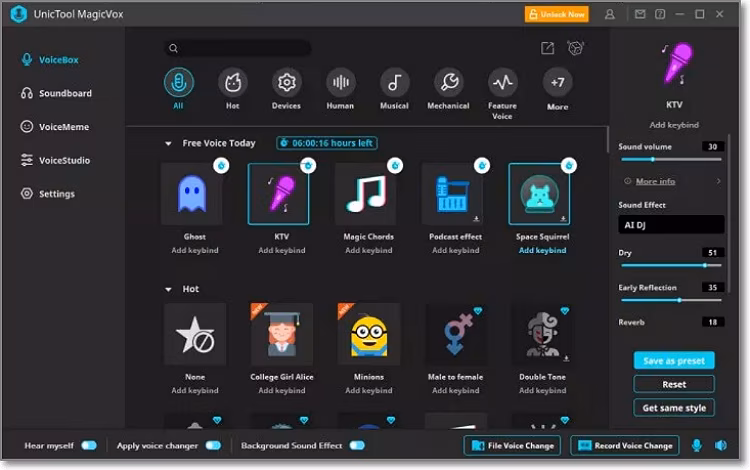Click the export icon beside search

pos(547,48)
